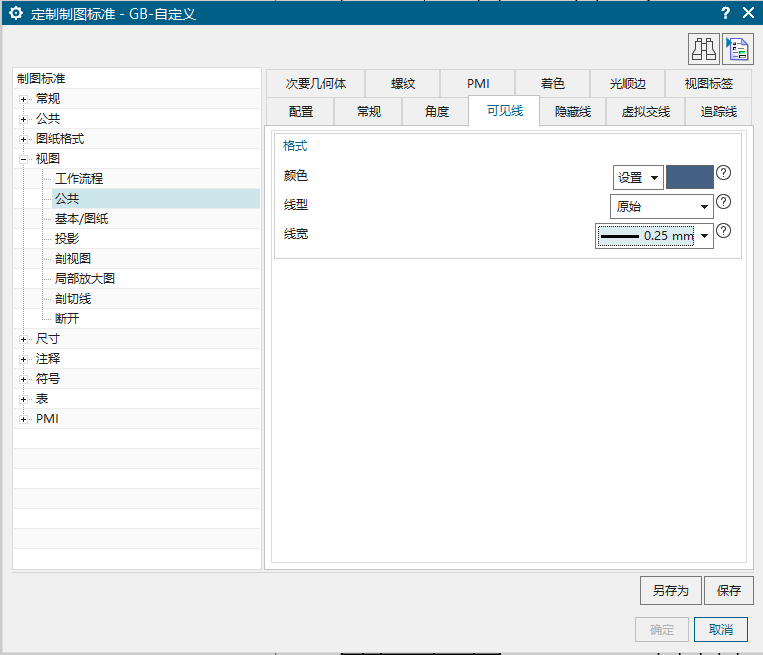763x655 pixels.
Task: Open help for the 线宽 setting
Action: point(724,231)
